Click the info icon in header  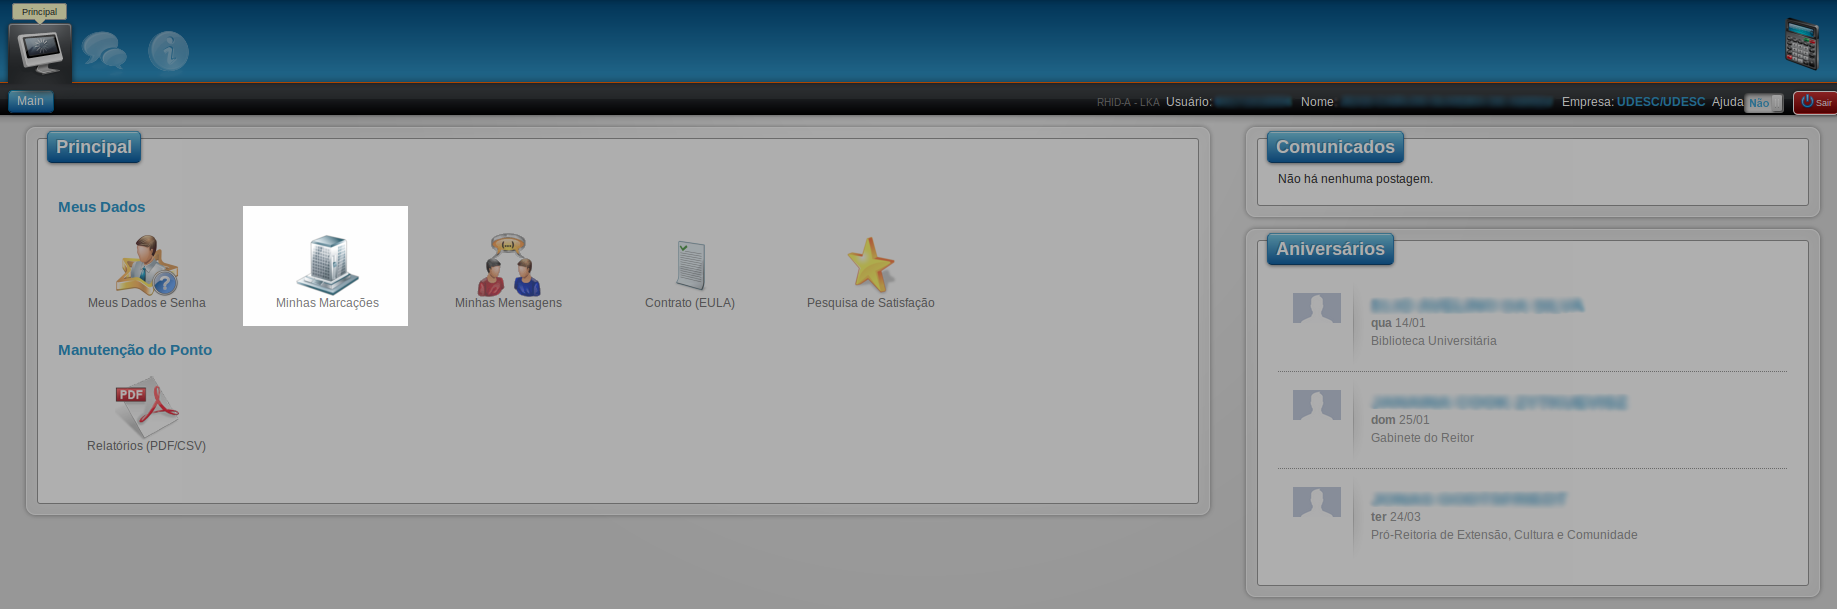pyautogui.click(x=168, y=50)
